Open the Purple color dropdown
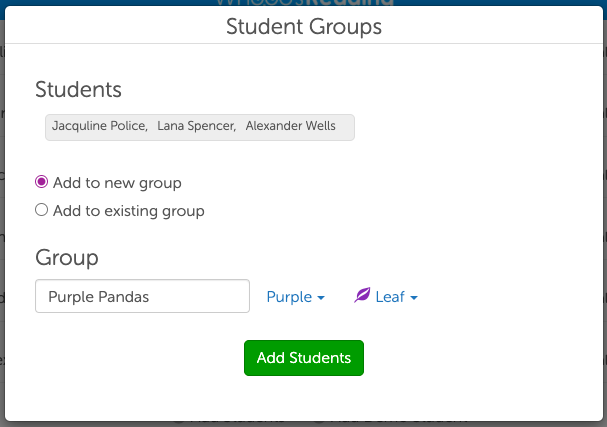 [295, 297]
